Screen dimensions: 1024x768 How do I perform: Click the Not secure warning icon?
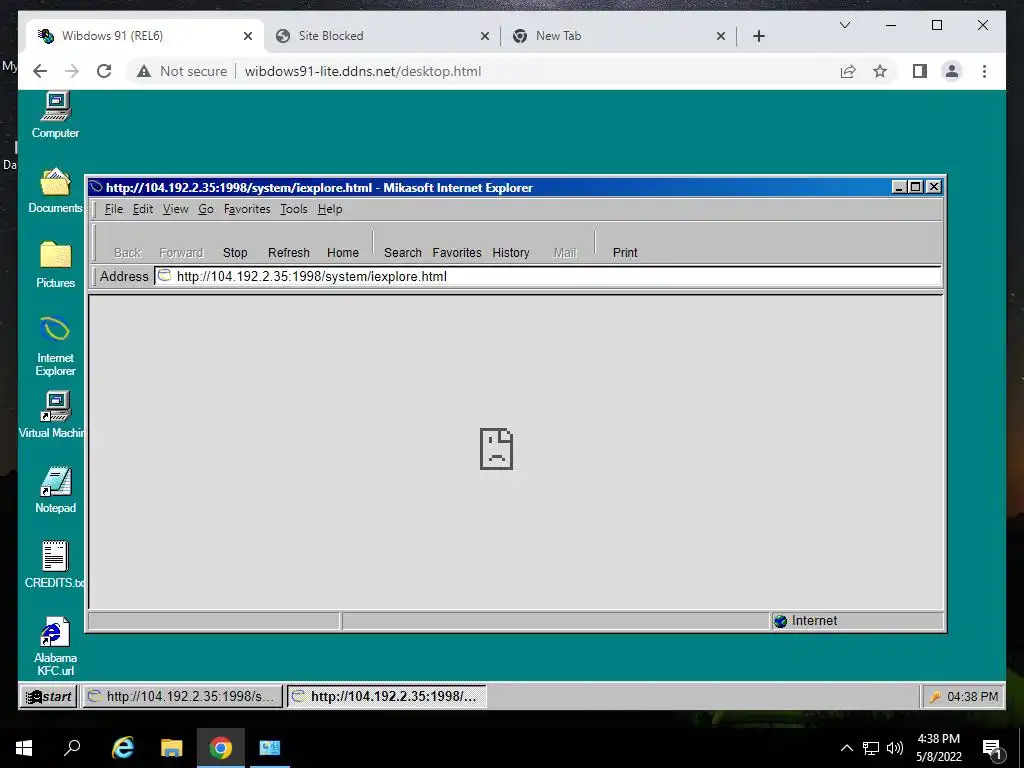pyautogui.click(x=144, y=71)
